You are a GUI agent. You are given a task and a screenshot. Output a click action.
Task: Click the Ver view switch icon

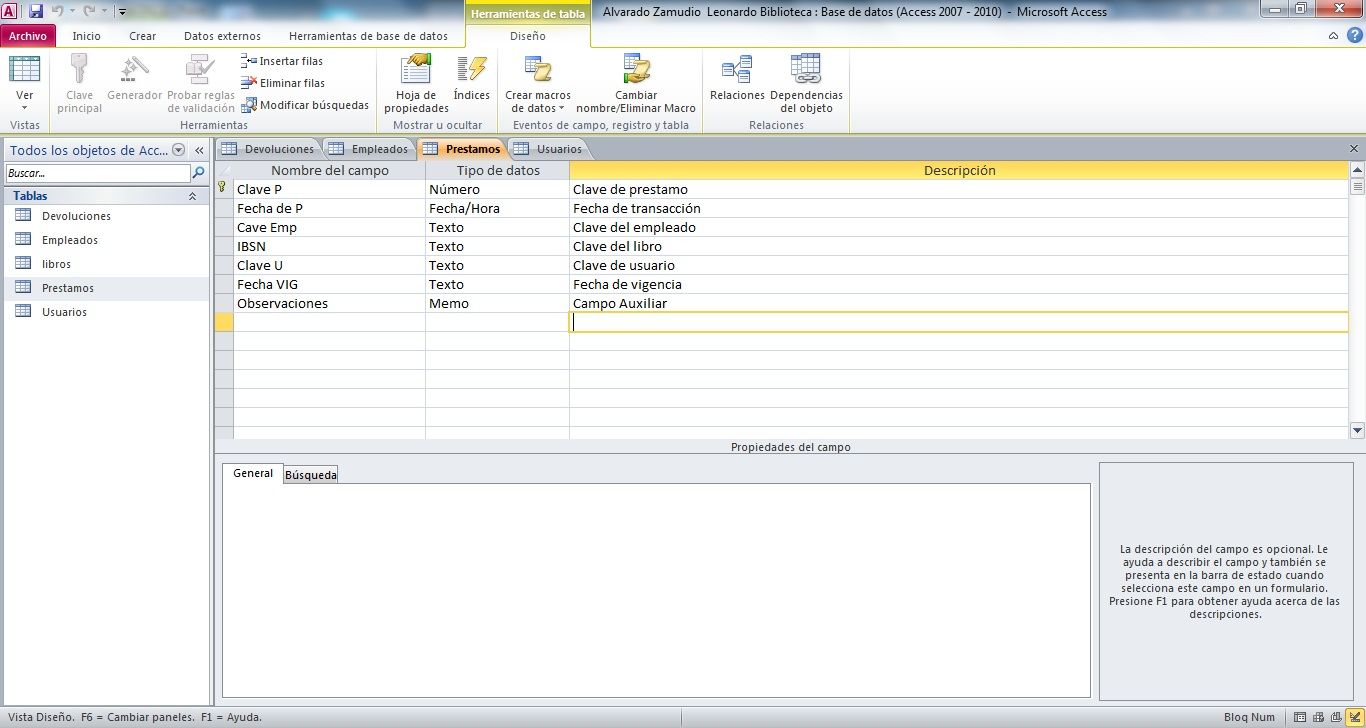[24, 70]
